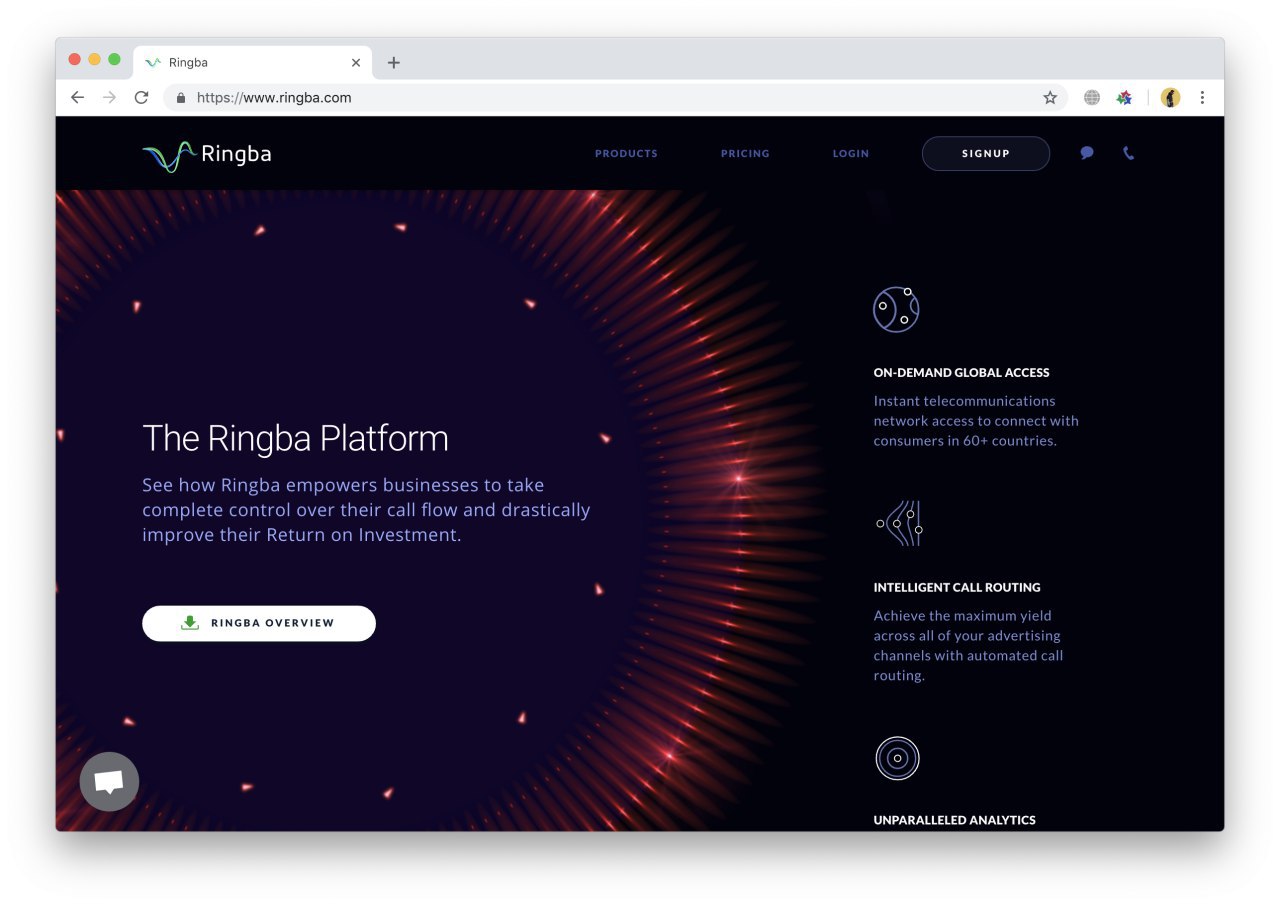Click the address bar showing www.ringba.com
Image resolution: width=1280 pixels, height=905 pixels.
(615, 98)
